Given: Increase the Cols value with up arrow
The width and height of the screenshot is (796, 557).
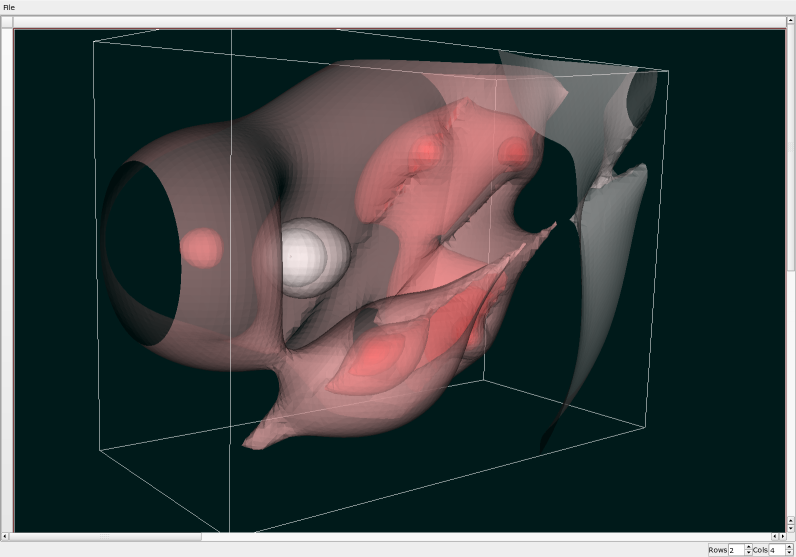Looking at the screenshot, I should coord(789,547).
